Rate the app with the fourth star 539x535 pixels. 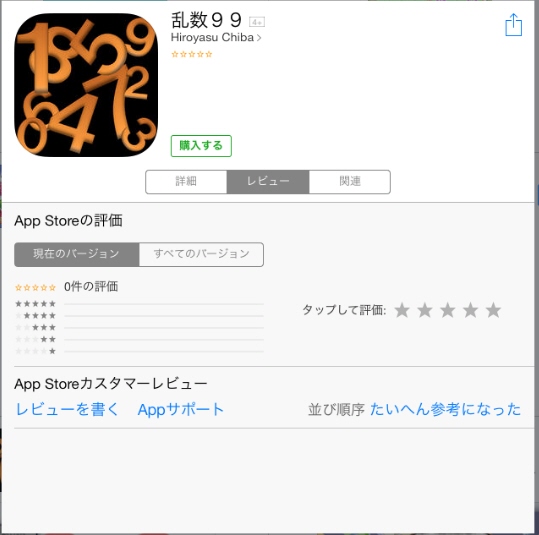coord(471,310)
